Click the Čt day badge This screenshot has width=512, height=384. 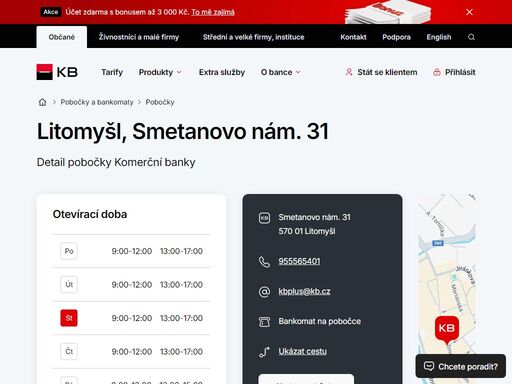pyautogui.click(x=69, y=352)
